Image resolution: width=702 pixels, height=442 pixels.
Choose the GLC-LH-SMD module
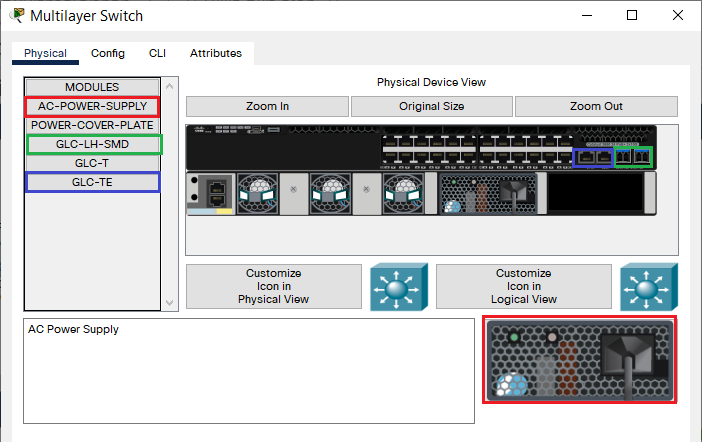pyautogui.click(x=92, y=144)
